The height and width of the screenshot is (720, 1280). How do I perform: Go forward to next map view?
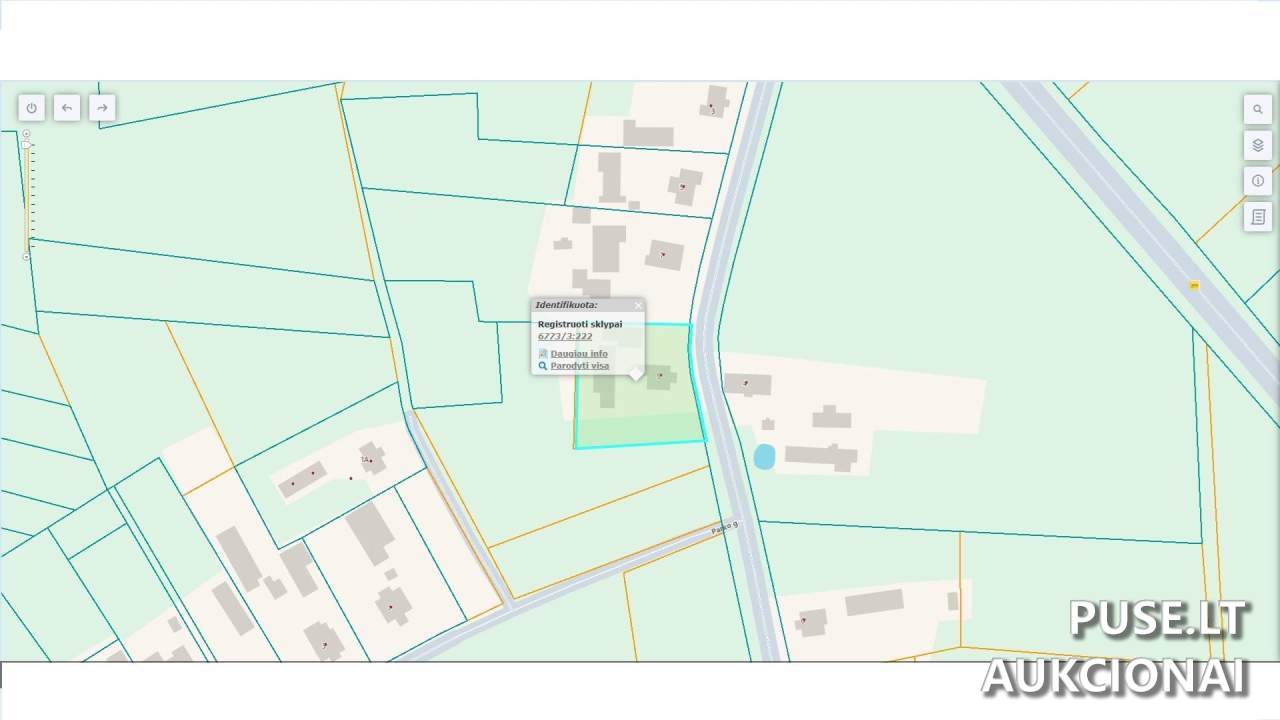point(102,108)
